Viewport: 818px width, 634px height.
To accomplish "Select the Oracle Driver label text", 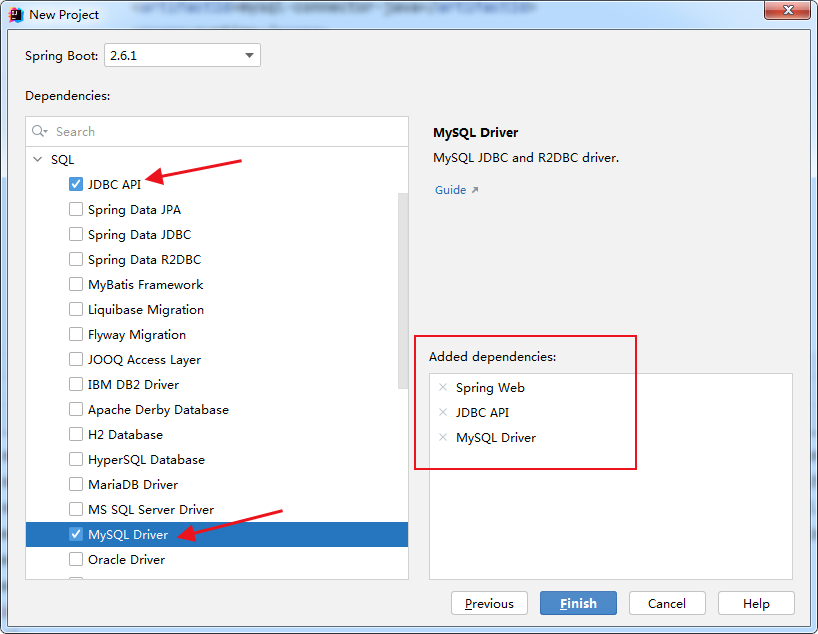I will (126, 559).
